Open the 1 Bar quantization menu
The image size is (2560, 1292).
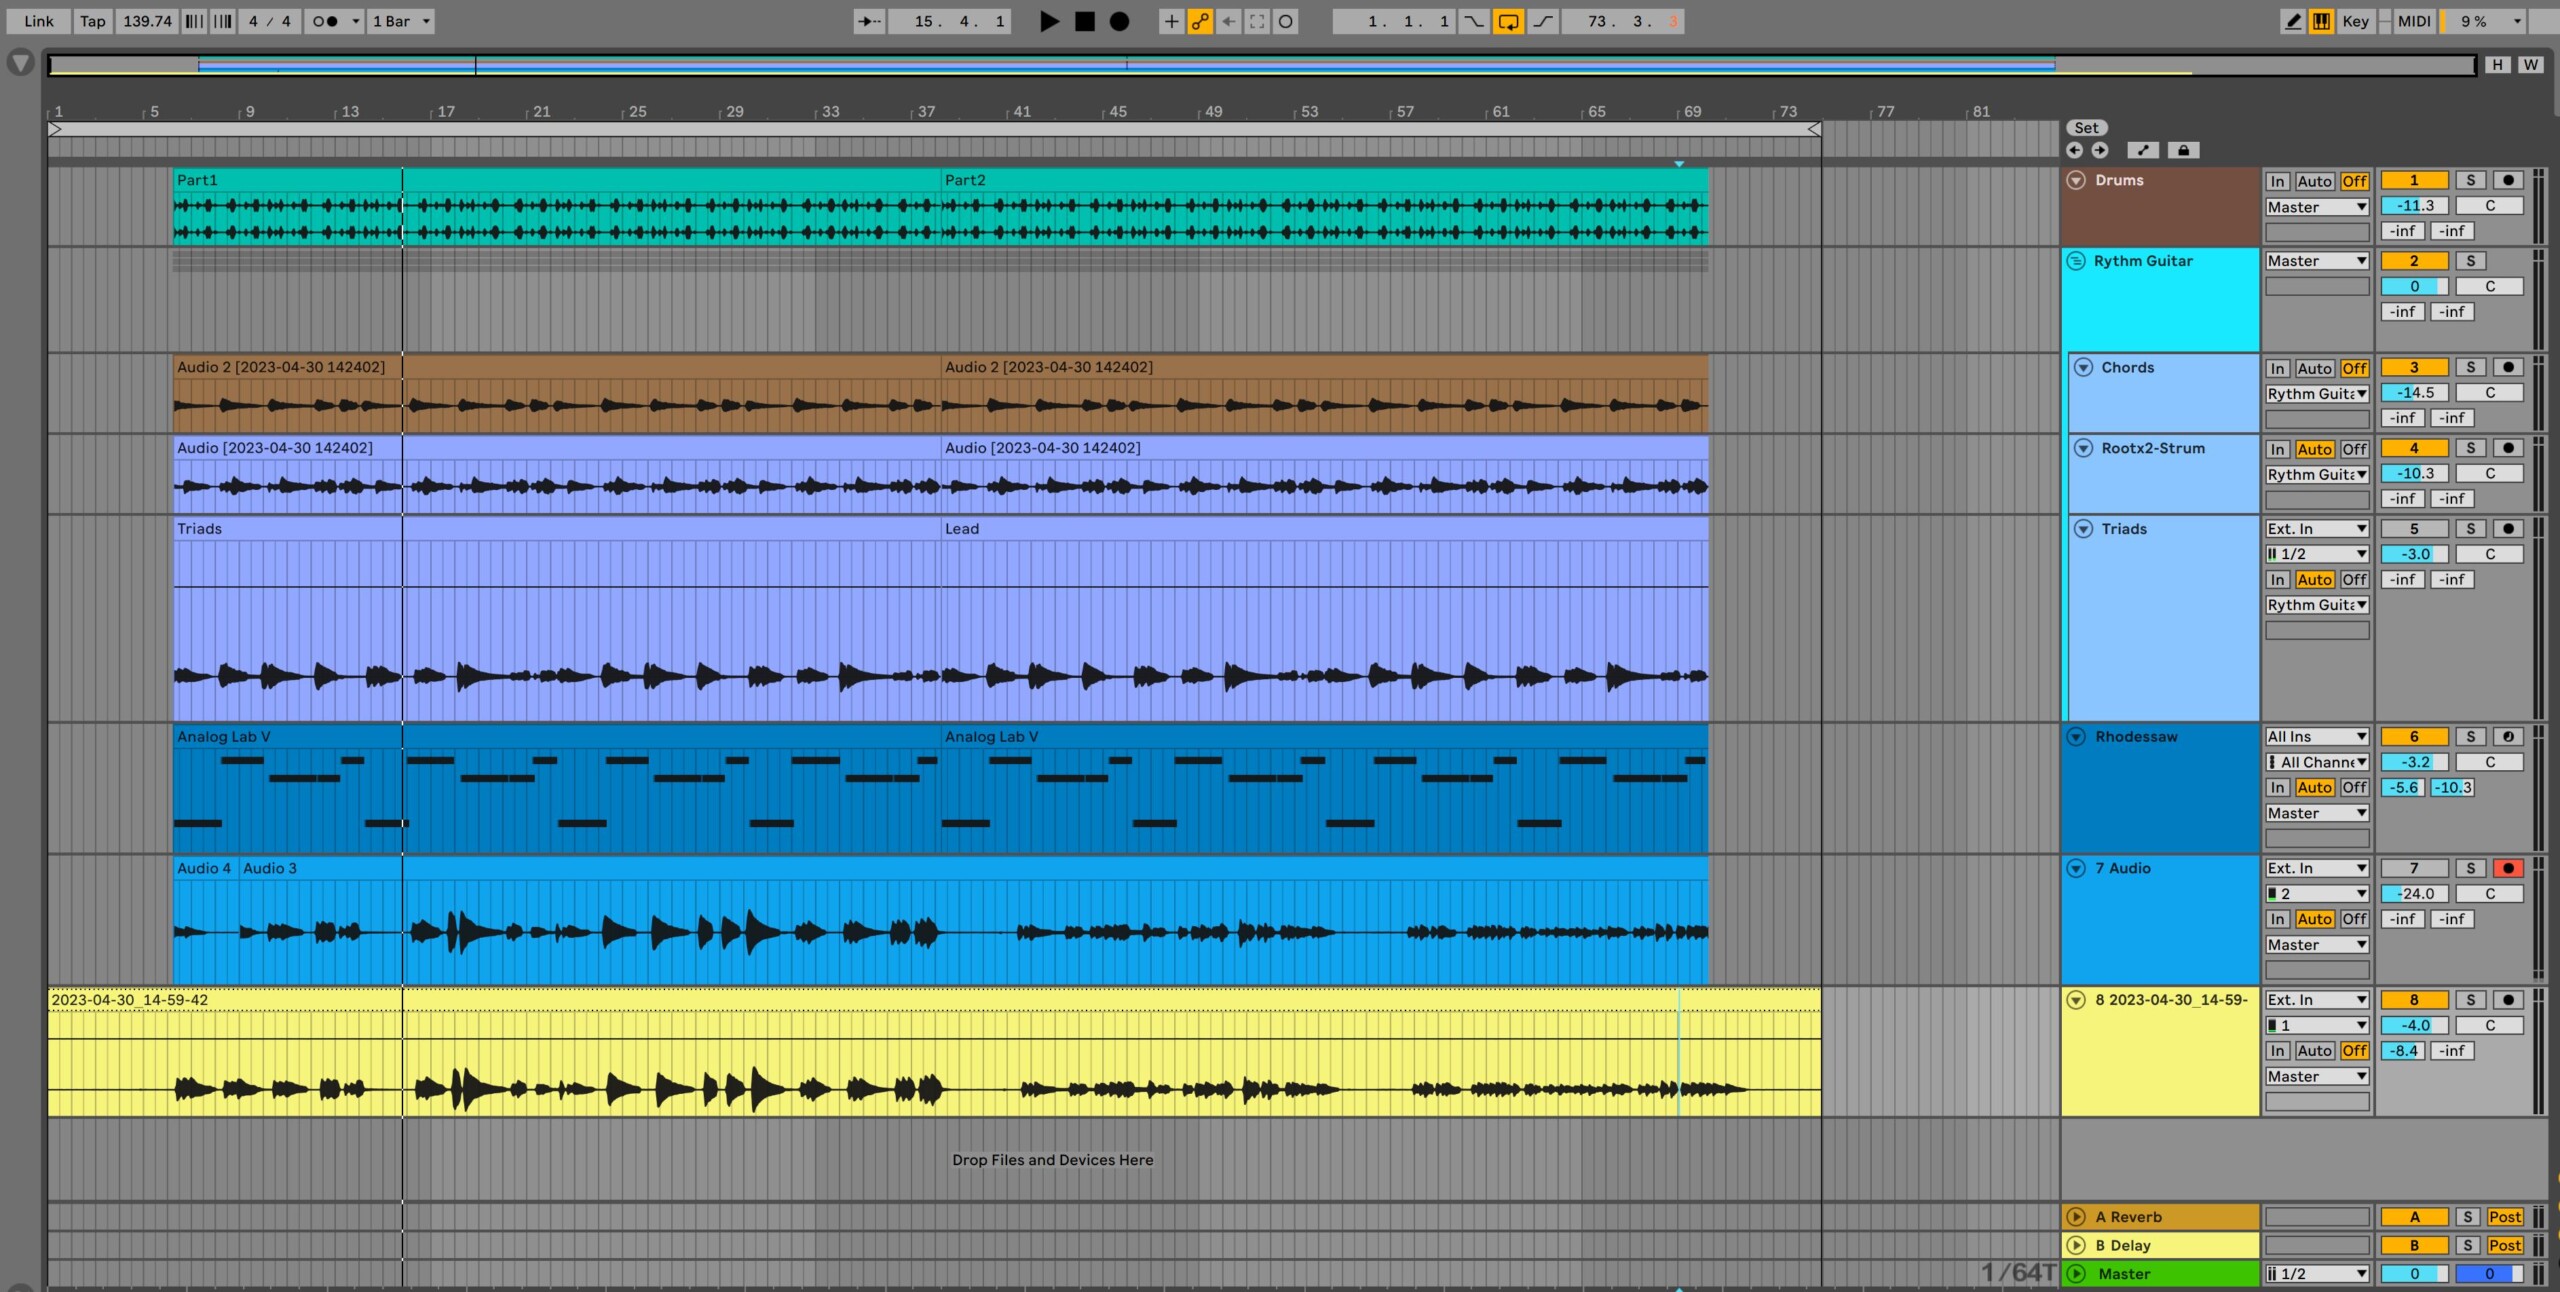pyautogui.click(x=400, y=21)
